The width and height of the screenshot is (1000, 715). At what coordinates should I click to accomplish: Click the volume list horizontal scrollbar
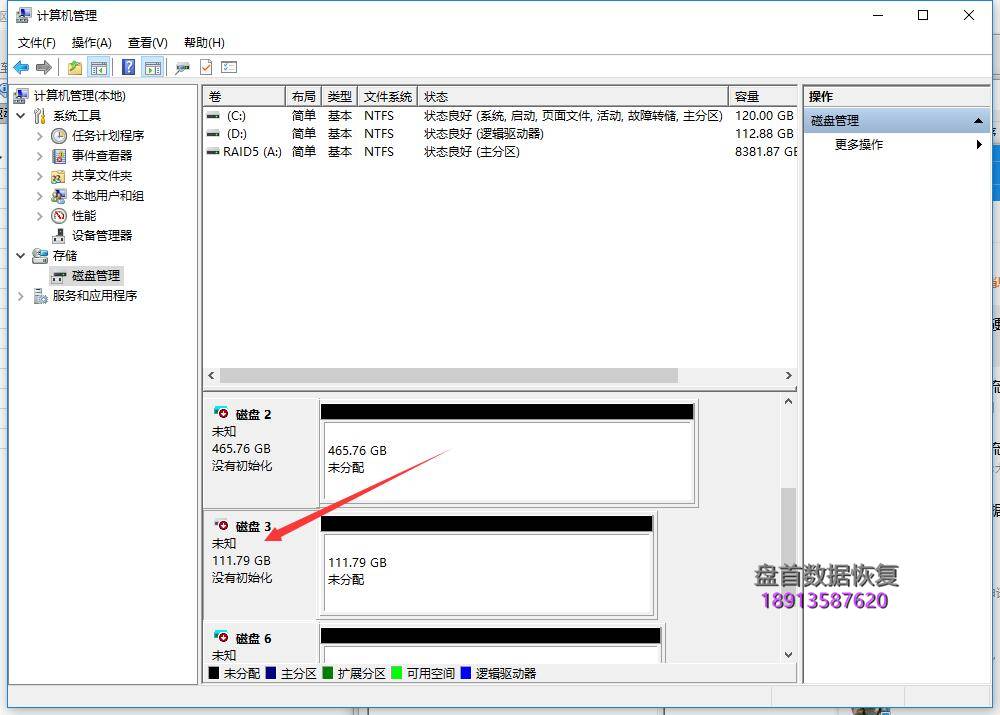[x=450, y=375]
